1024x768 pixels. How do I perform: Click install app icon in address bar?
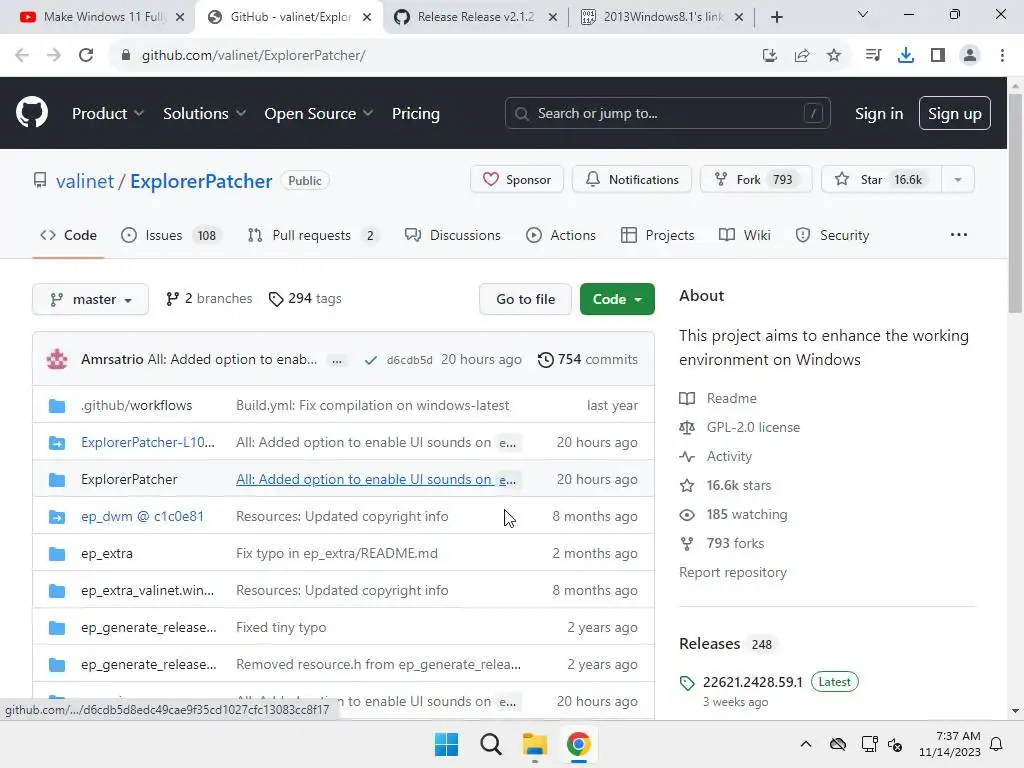[x=769, y=56]
